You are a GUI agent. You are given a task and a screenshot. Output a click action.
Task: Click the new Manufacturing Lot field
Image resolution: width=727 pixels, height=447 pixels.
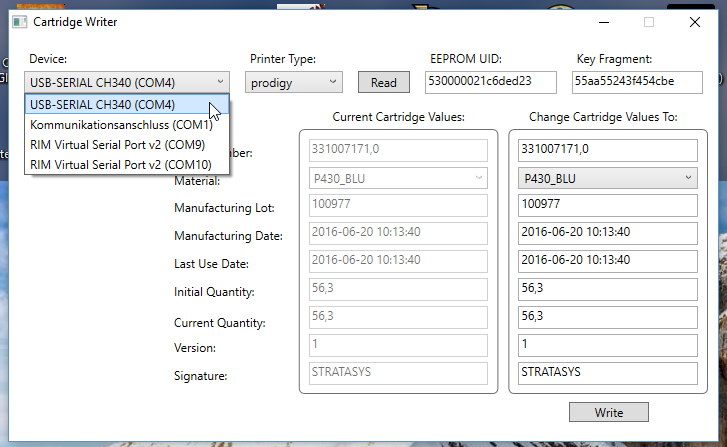(607, 205)
